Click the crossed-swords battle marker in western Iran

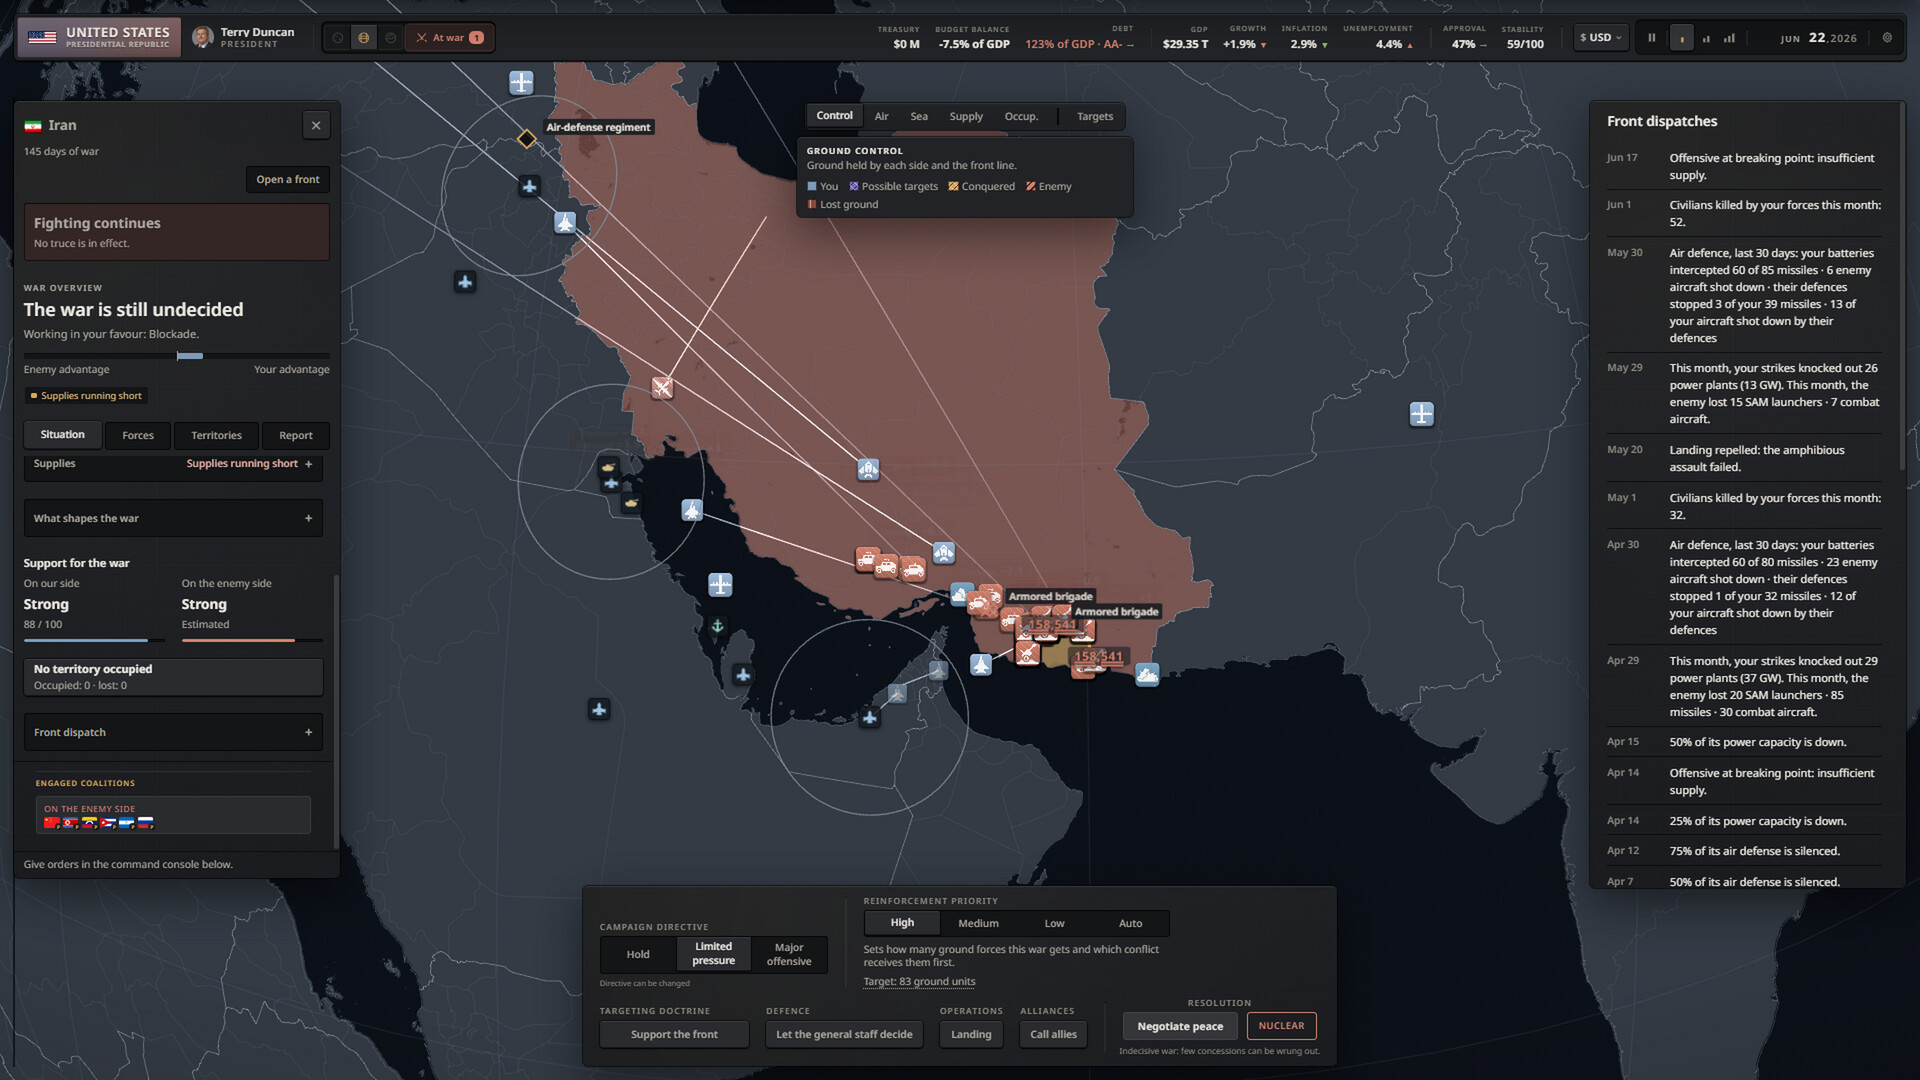click(x=662, y=387)
